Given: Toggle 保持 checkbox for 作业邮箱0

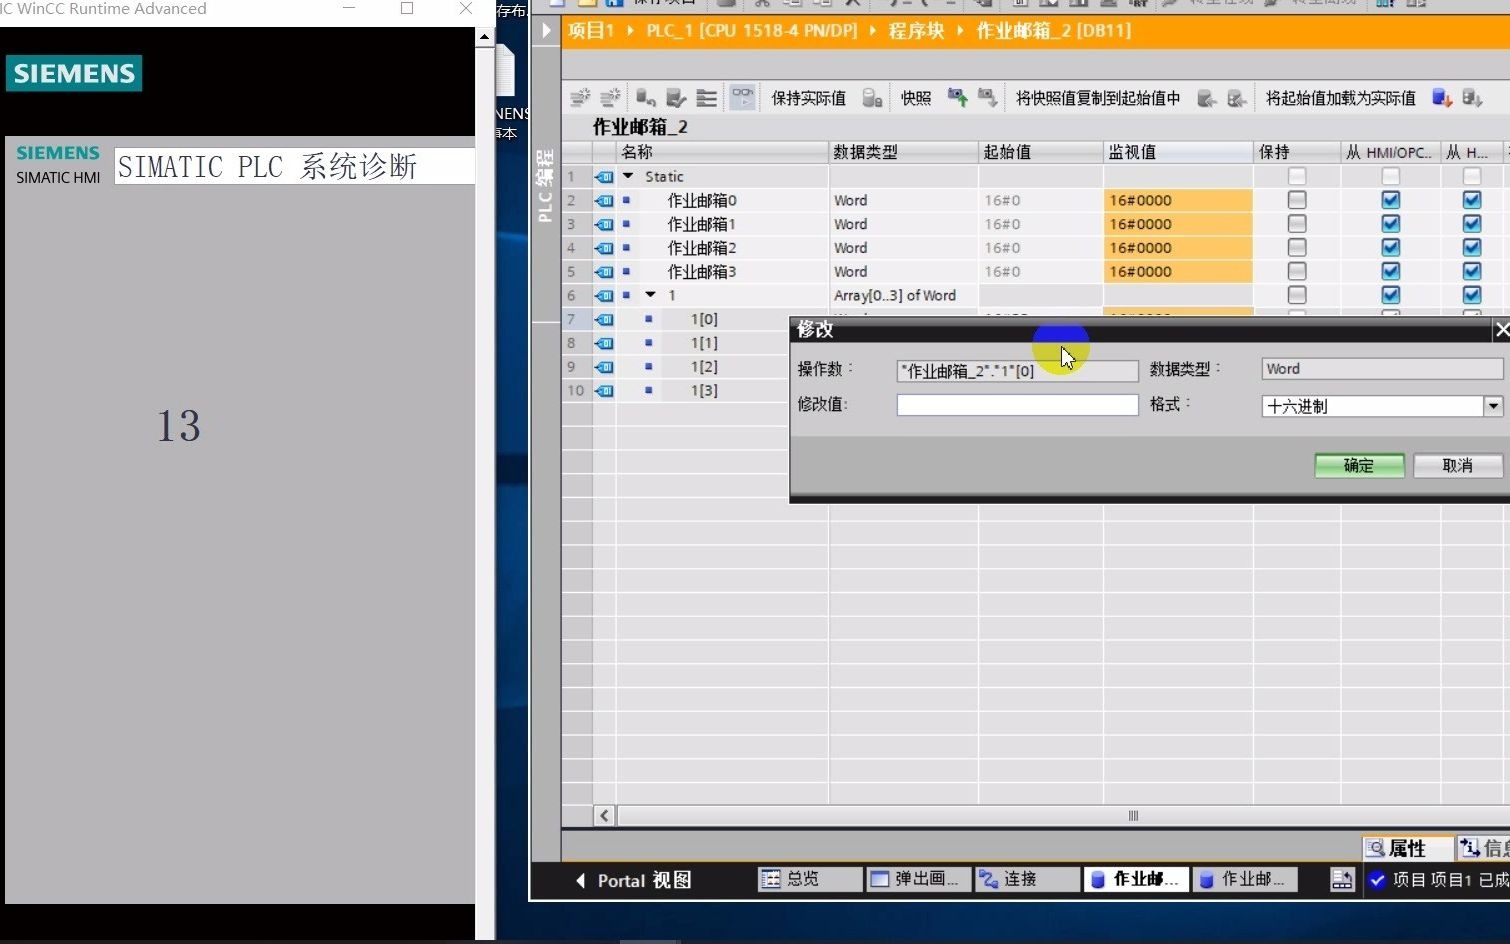Looking at the screenshot, I should 1297,200.
